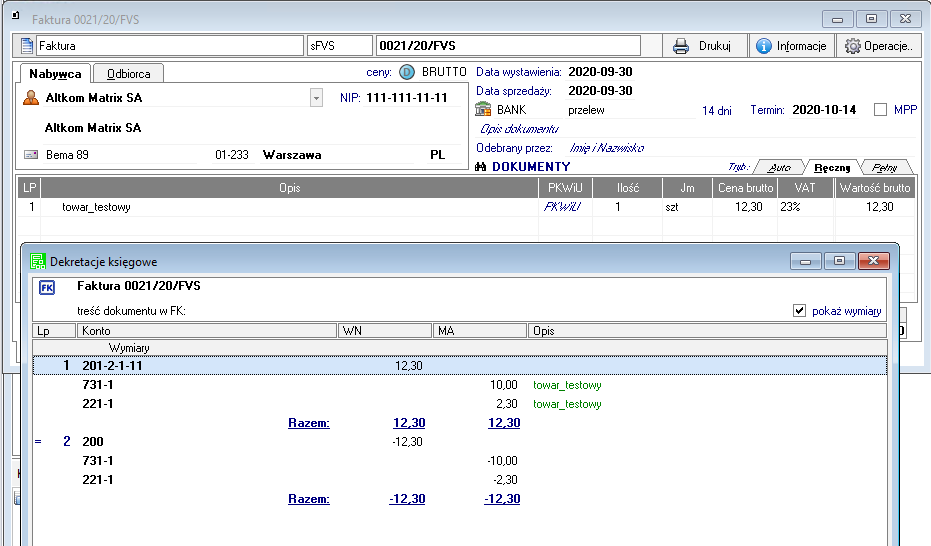Click the document icon beside Faktura field
The image size is (931, 546).
click(27, 46)
